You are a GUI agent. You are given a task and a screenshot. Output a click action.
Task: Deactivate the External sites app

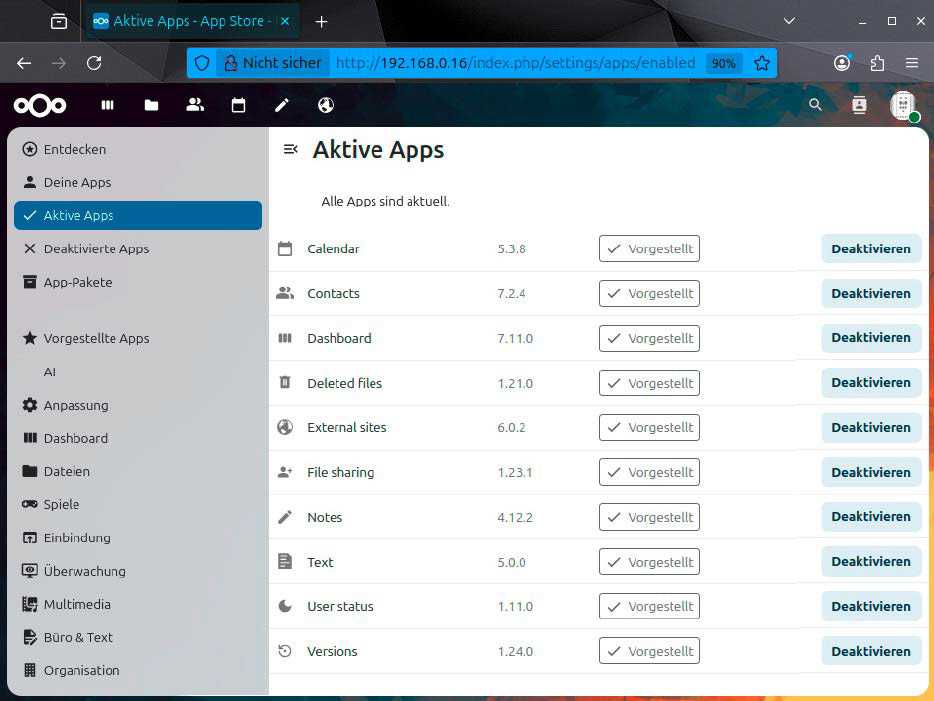click(871, 428)
